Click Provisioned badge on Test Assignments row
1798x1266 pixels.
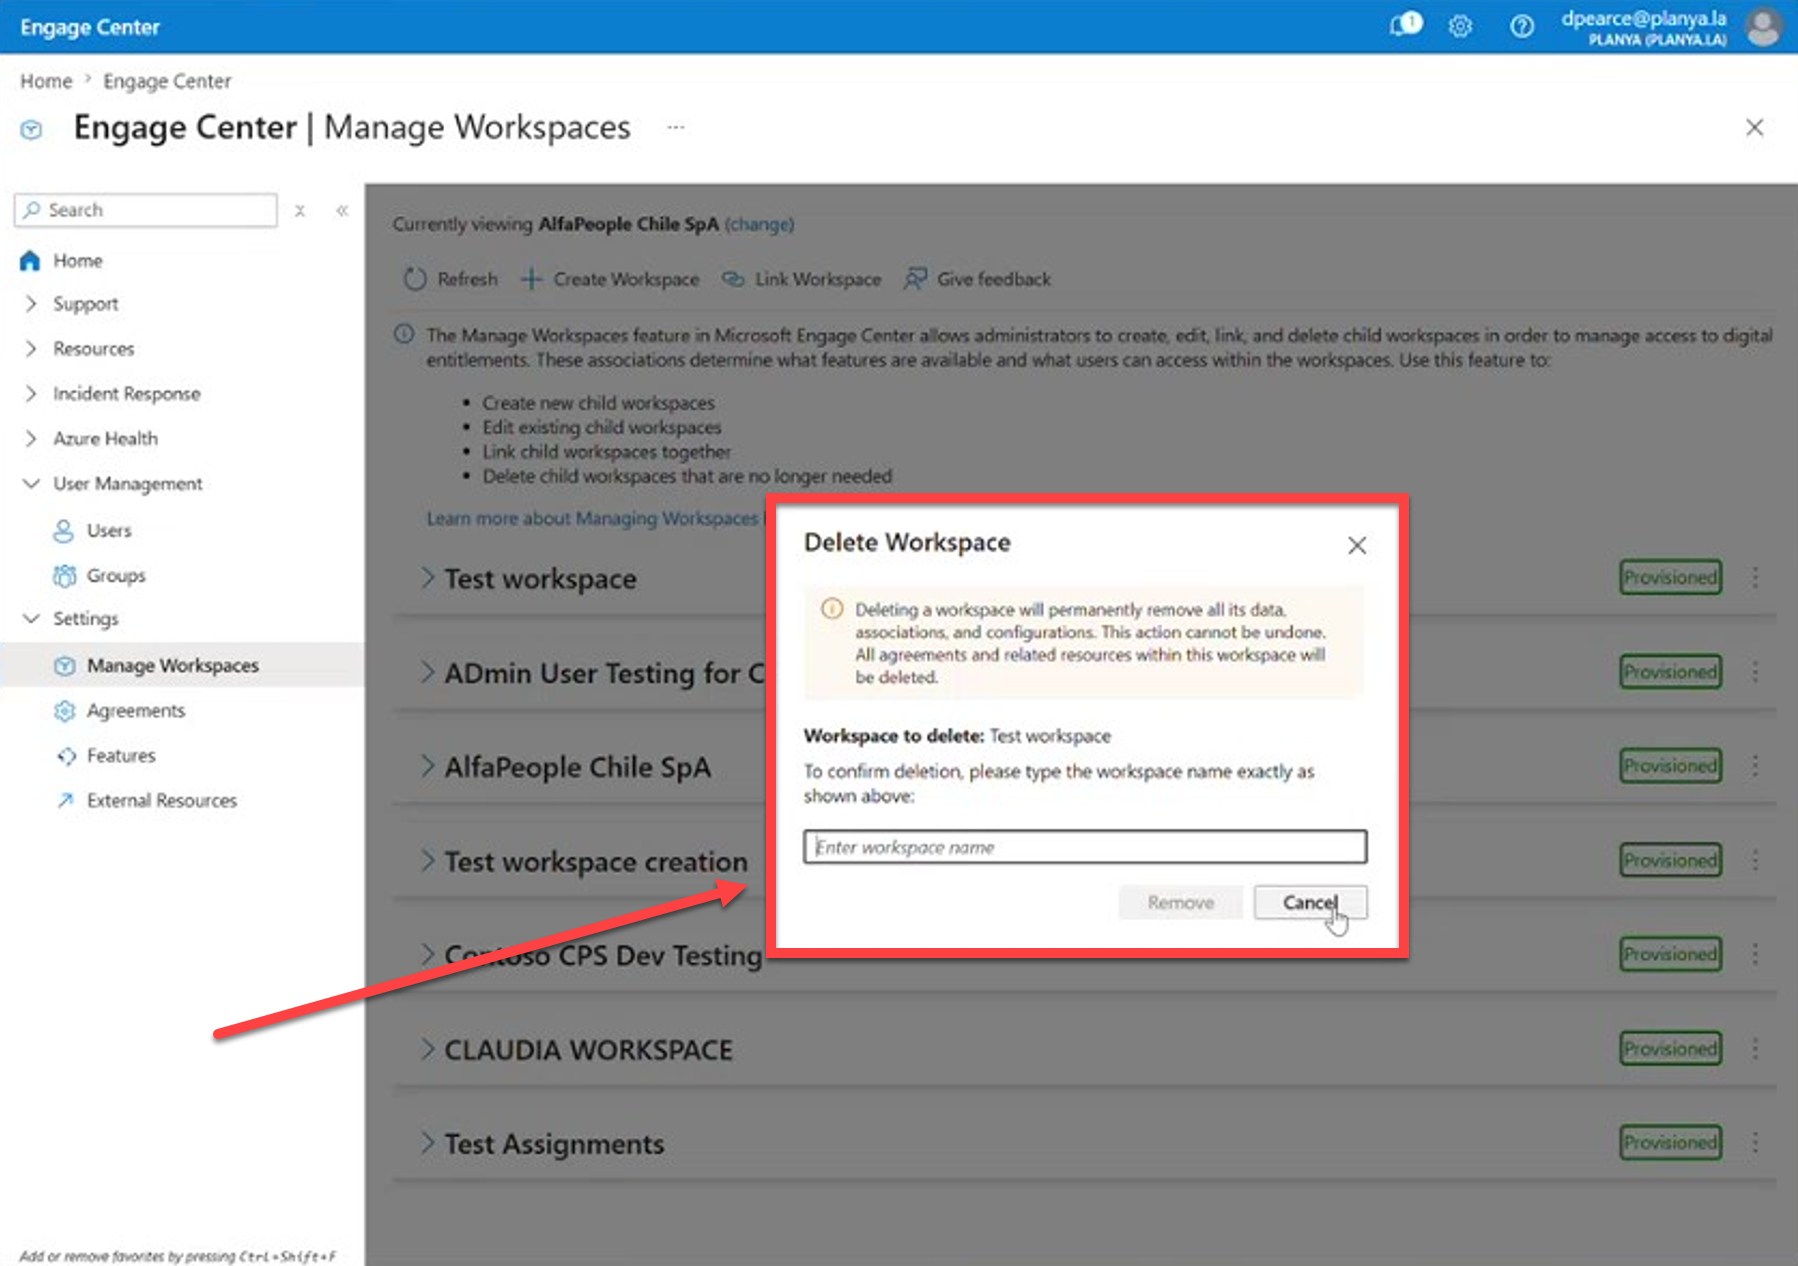(1671, 1142)
